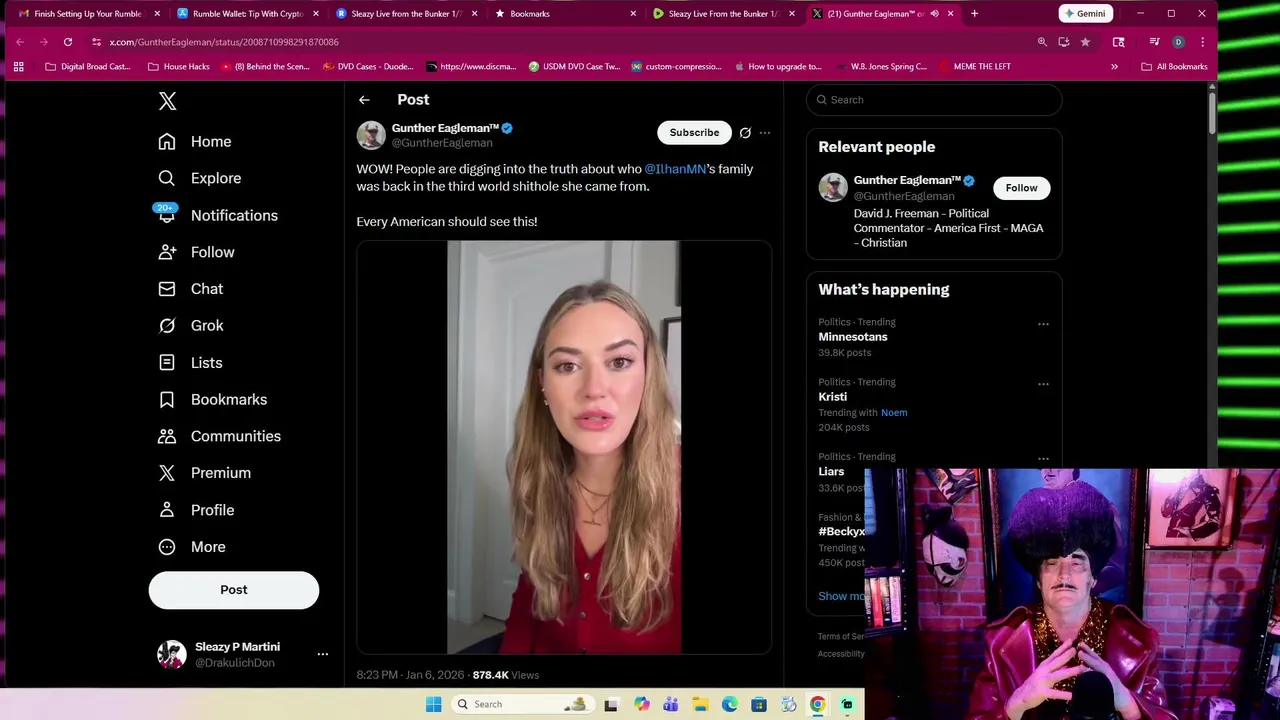Open Lists in sidebar
The height and width of the screenshot is (720, 1280).
pyautogui.click(x=191, y=362)
